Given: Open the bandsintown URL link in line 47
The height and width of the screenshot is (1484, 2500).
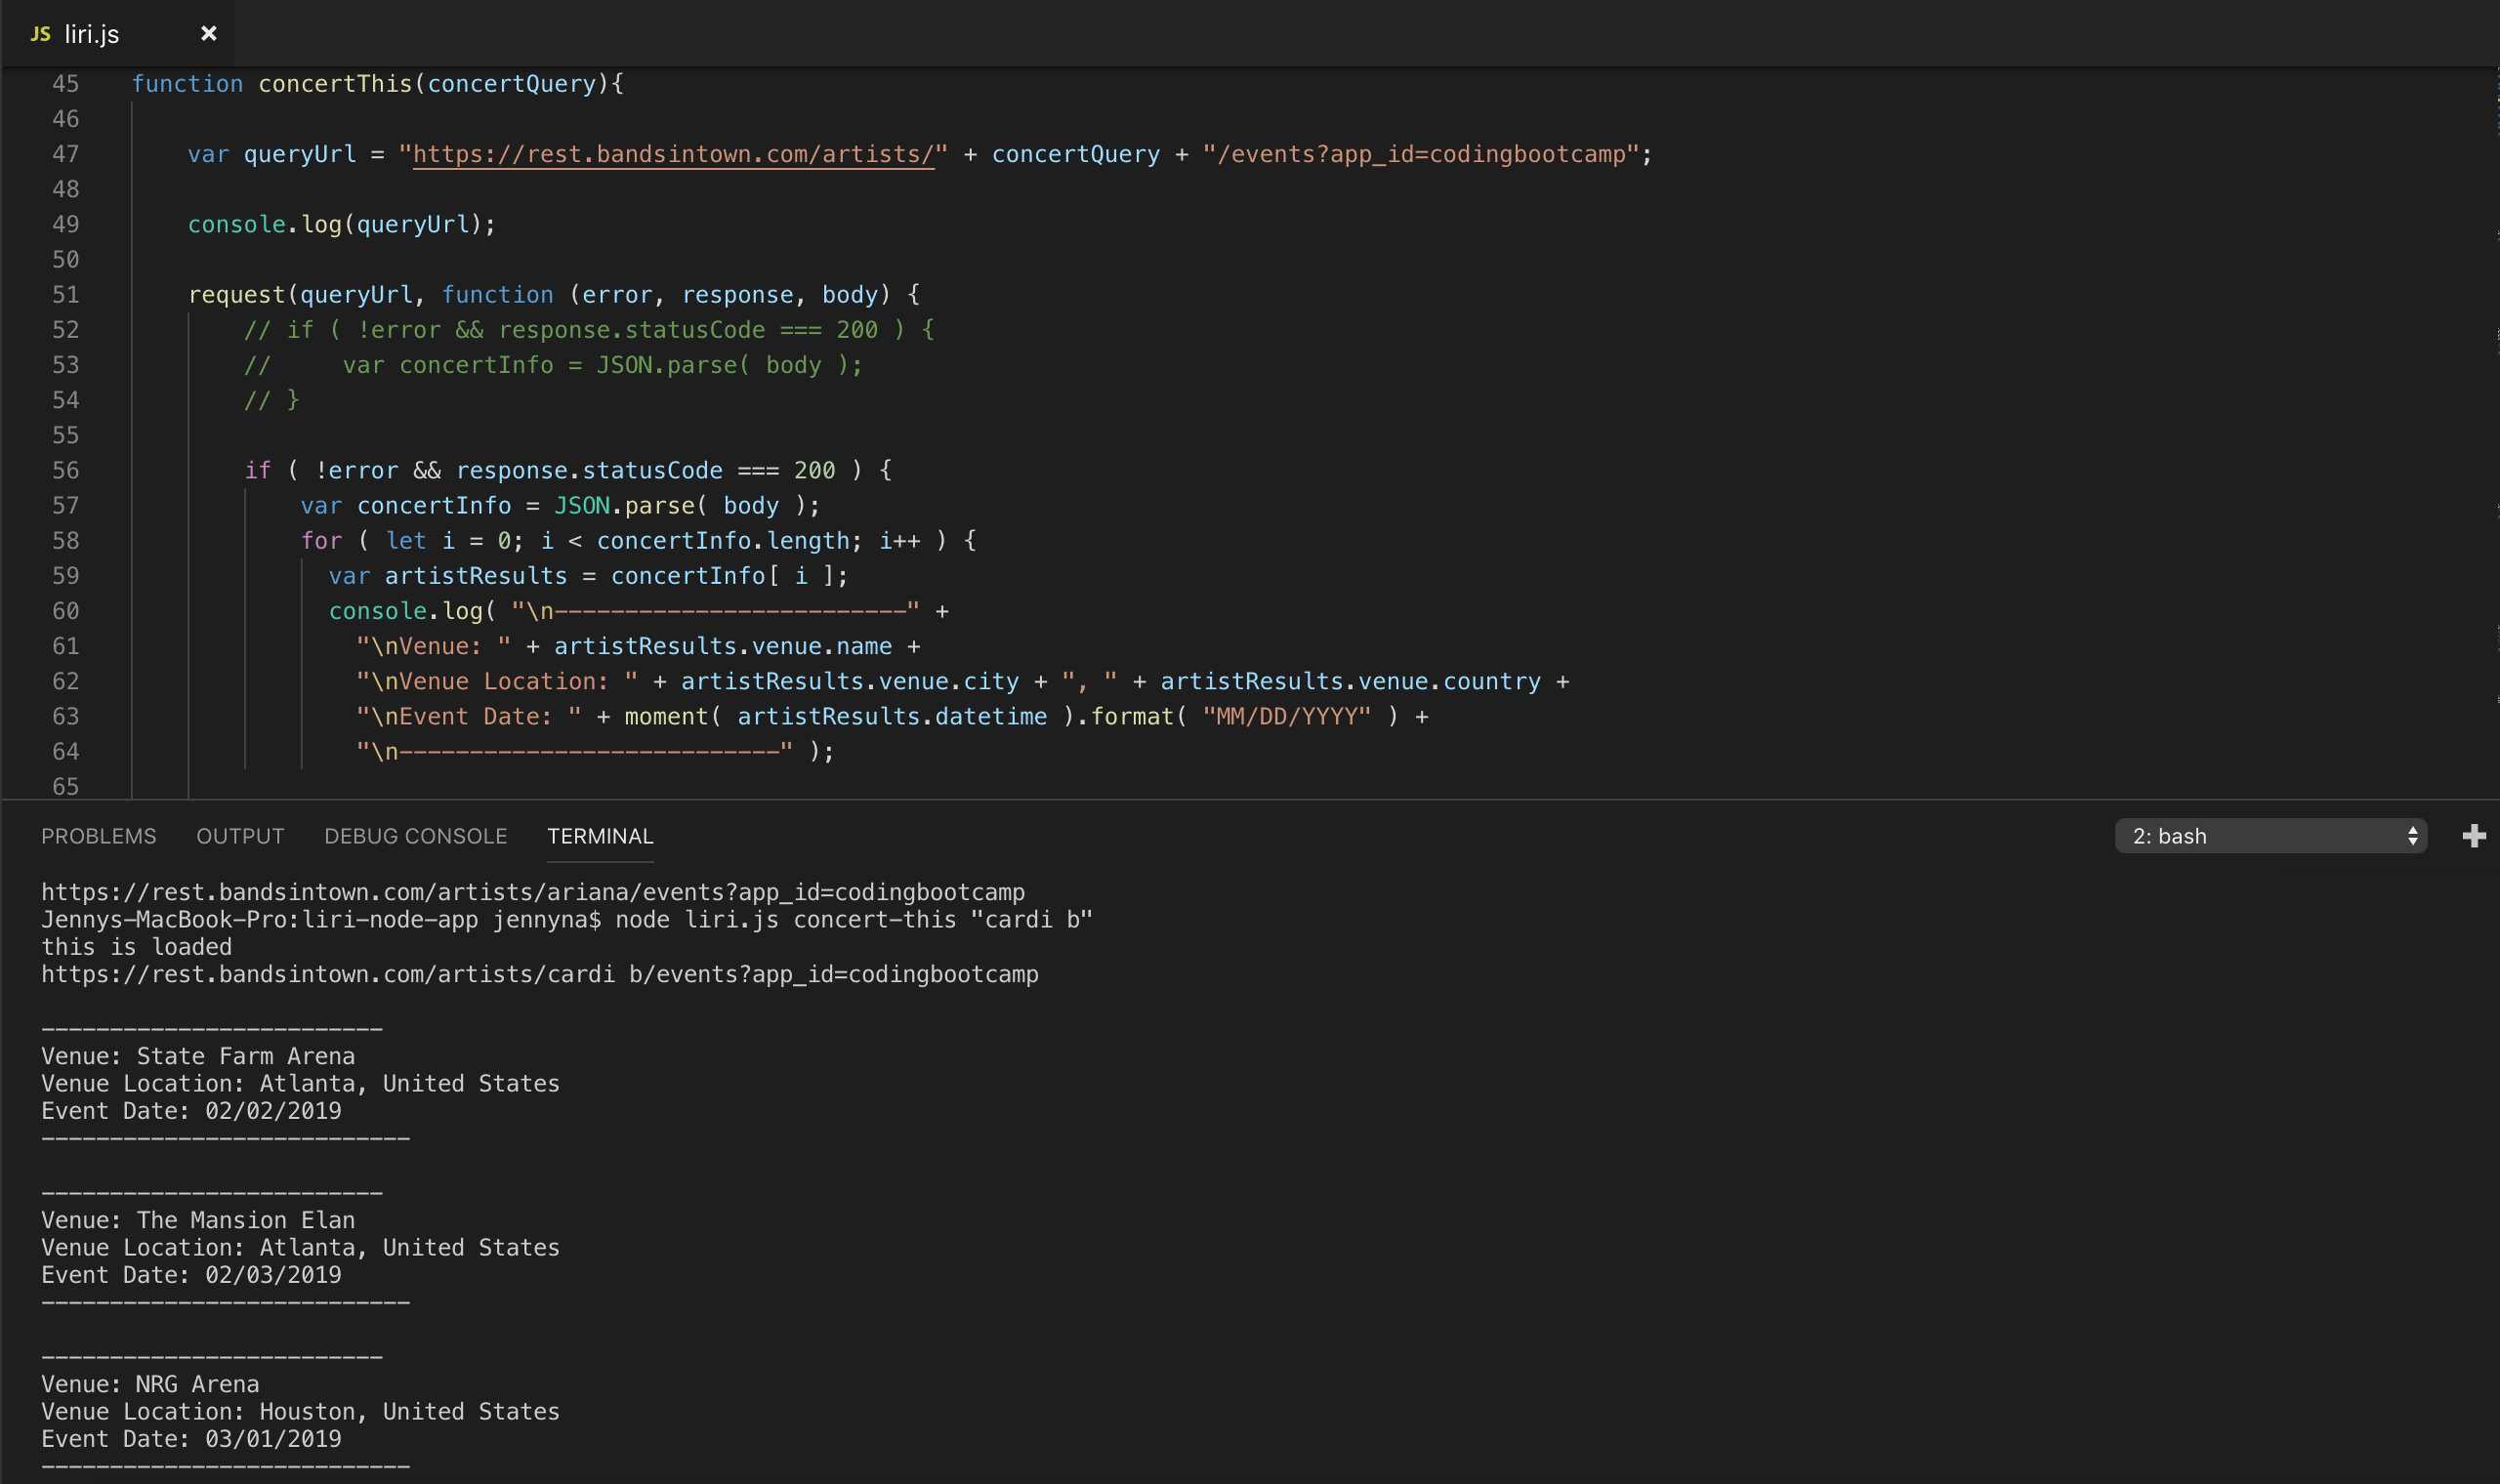Looking at the screenshot, I should (673, 154).
